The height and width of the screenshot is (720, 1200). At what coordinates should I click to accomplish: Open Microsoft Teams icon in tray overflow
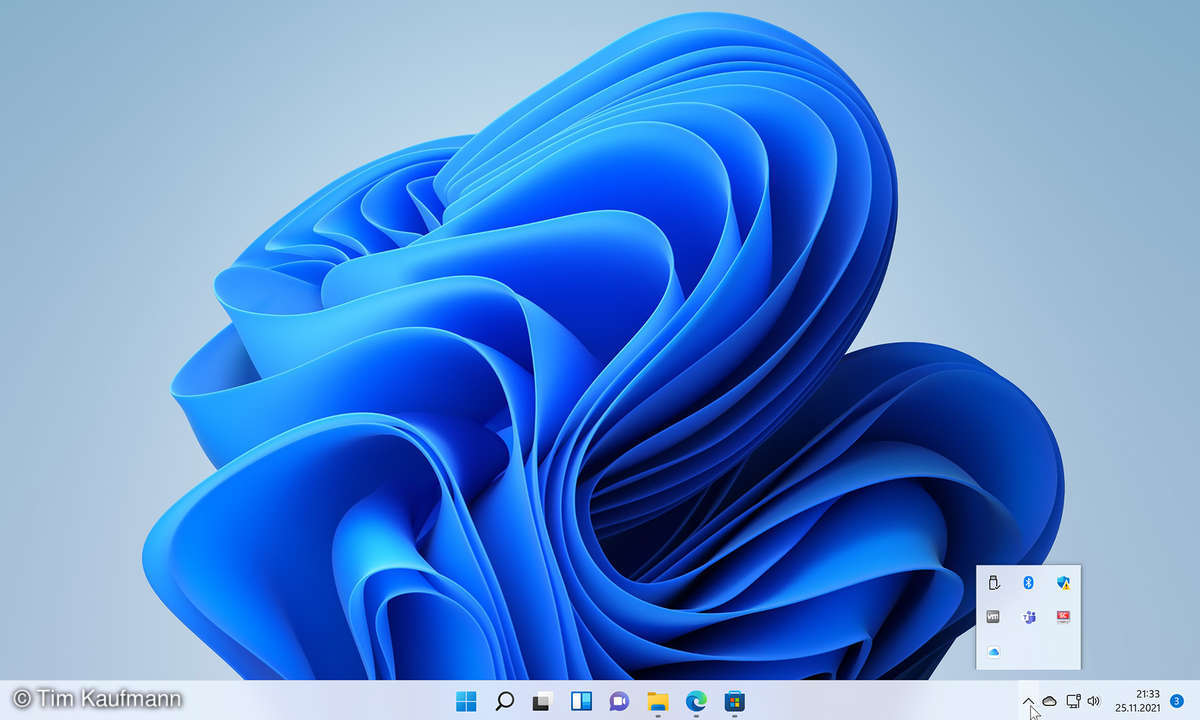[1027, 616]
